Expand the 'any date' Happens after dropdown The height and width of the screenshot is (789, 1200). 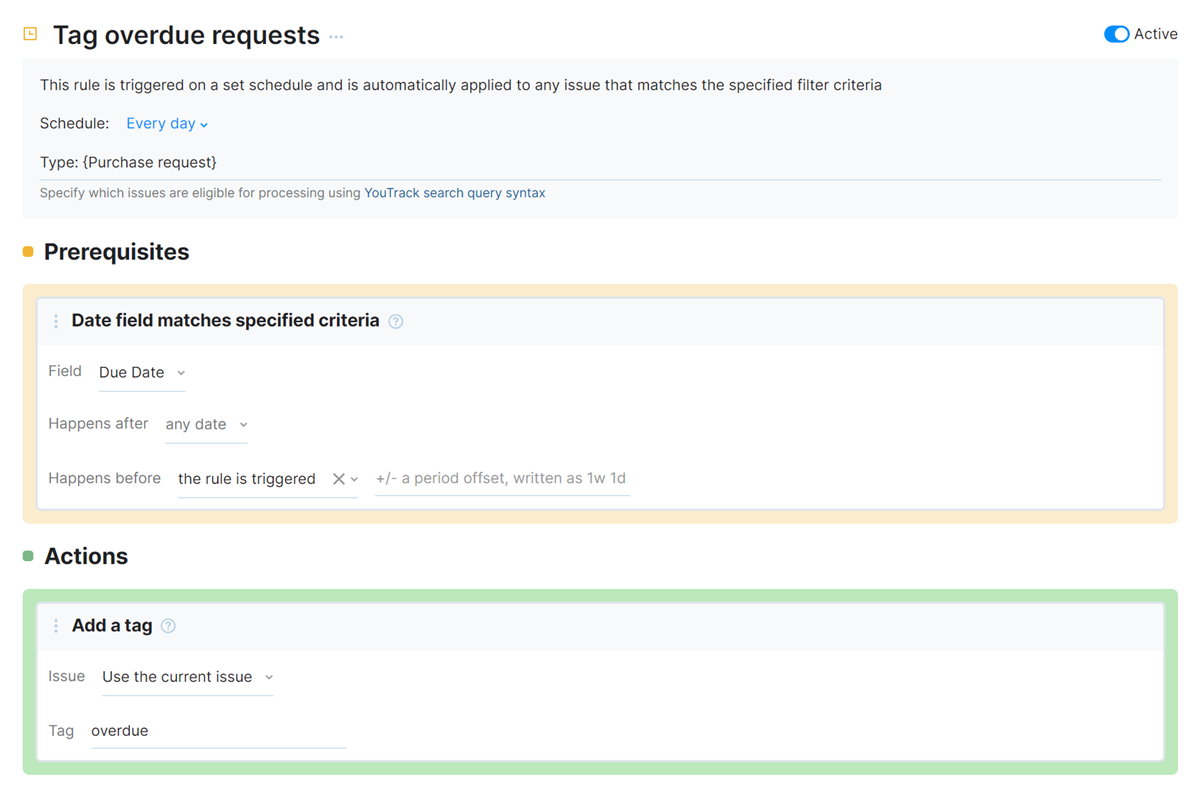(199, 424)
